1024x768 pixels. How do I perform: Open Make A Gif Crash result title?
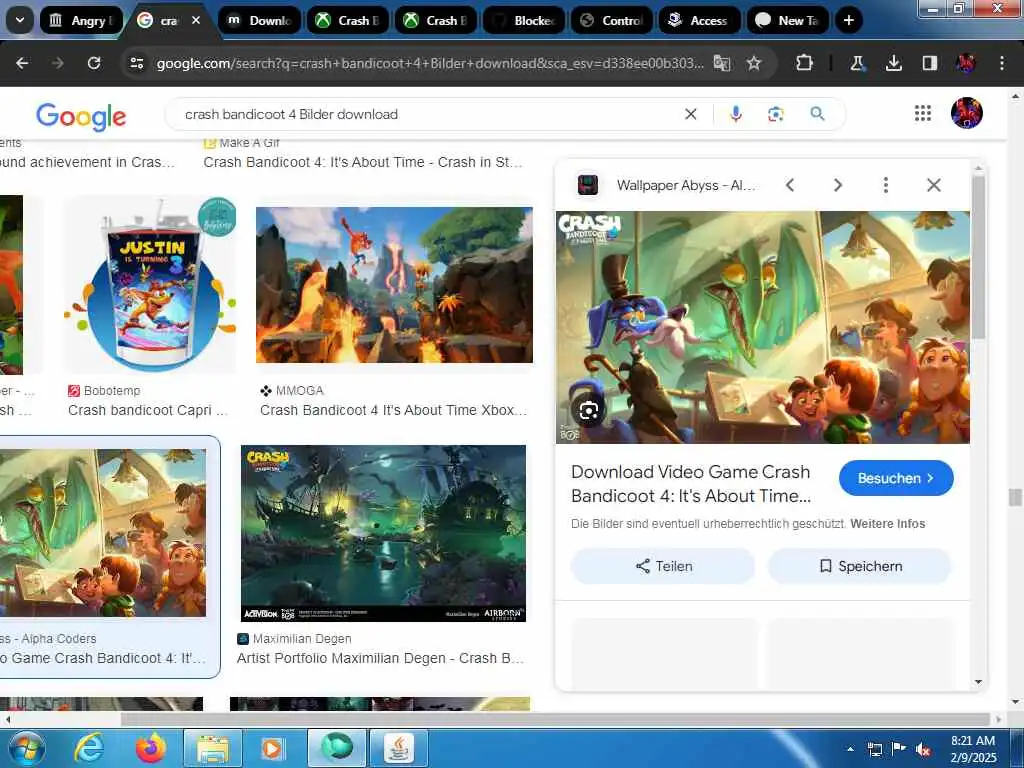[x=363, y=162]
